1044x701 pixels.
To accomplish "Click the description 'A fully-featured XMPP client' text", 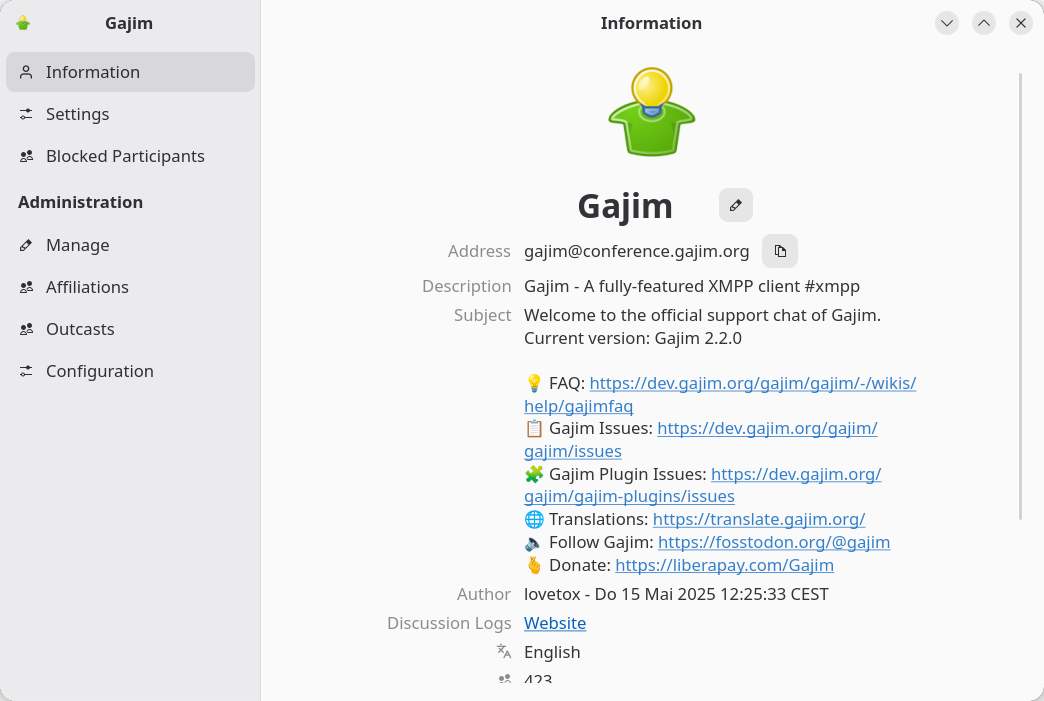I will tap(692, 286).
